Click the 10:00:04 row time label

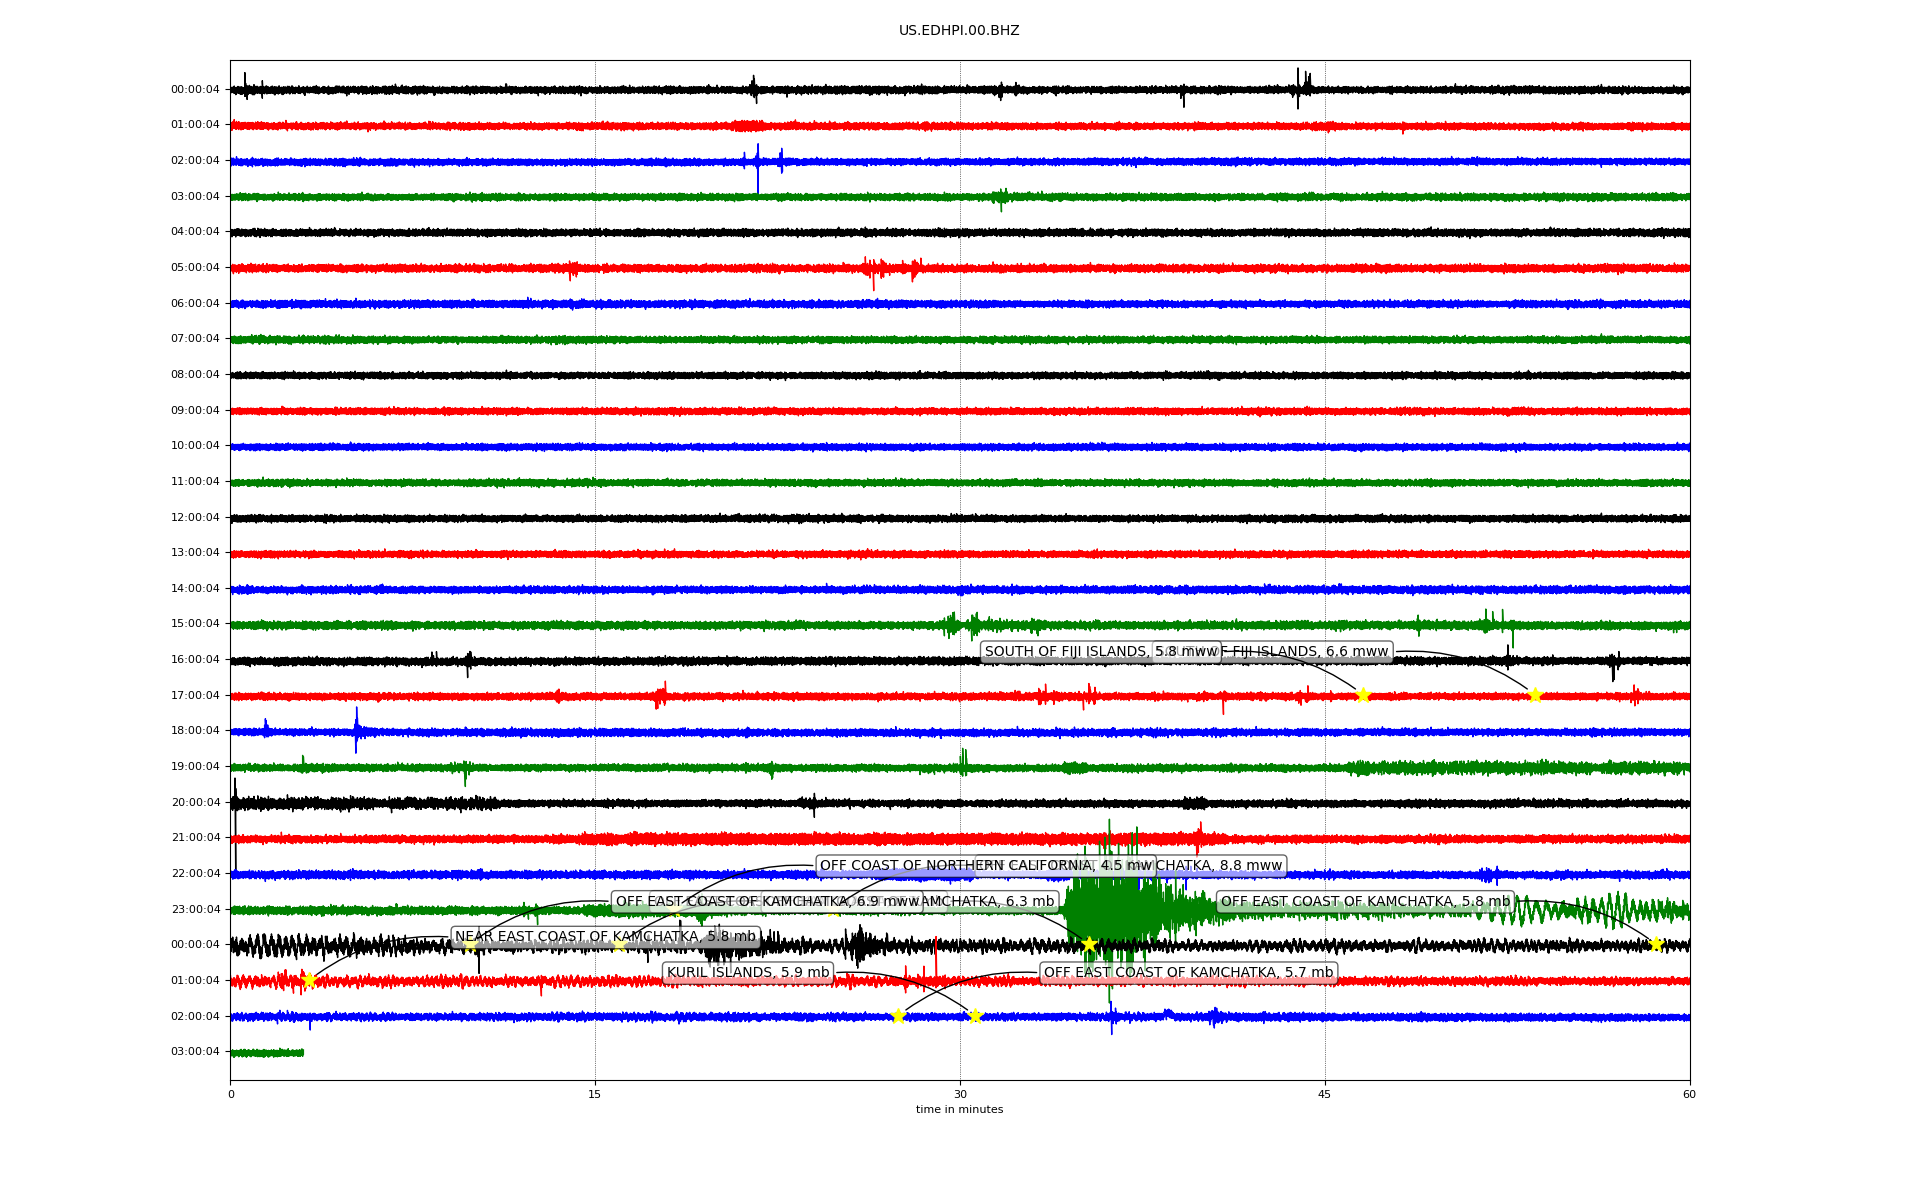(x=195, y=446)
